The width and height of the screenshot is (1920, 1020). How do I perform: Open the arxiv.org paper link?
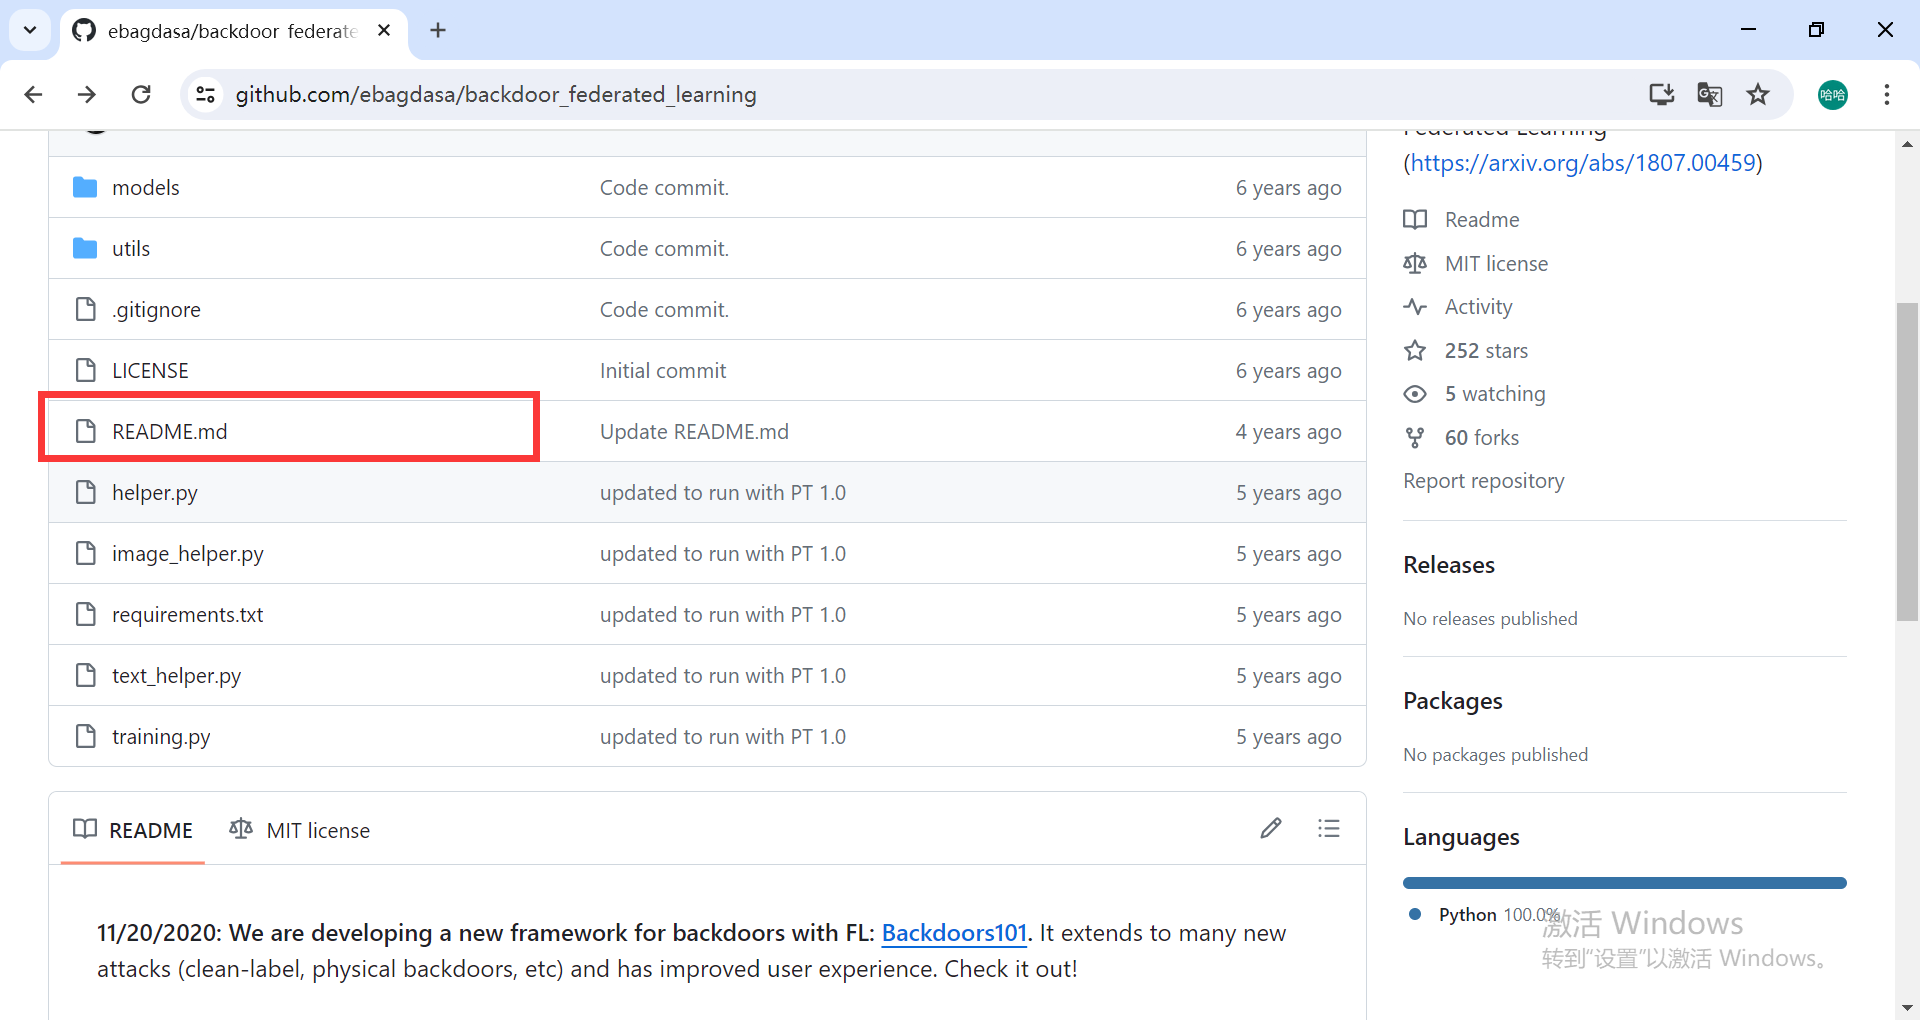click(x=1583, y=163)
